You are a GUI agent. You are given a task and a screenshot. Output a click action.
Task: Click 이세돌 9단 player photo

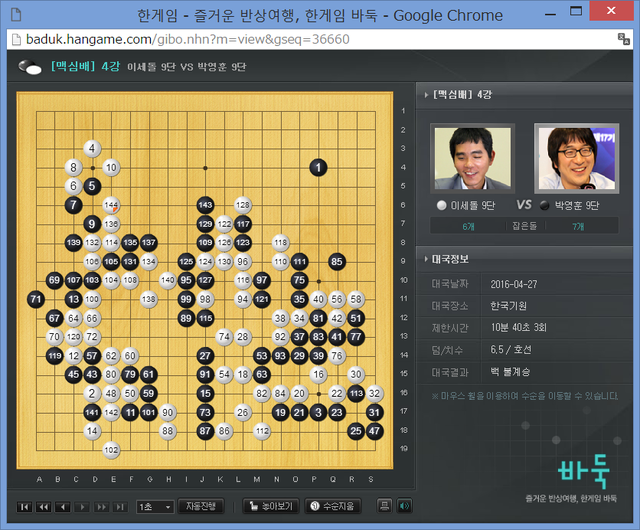[473, 158]
